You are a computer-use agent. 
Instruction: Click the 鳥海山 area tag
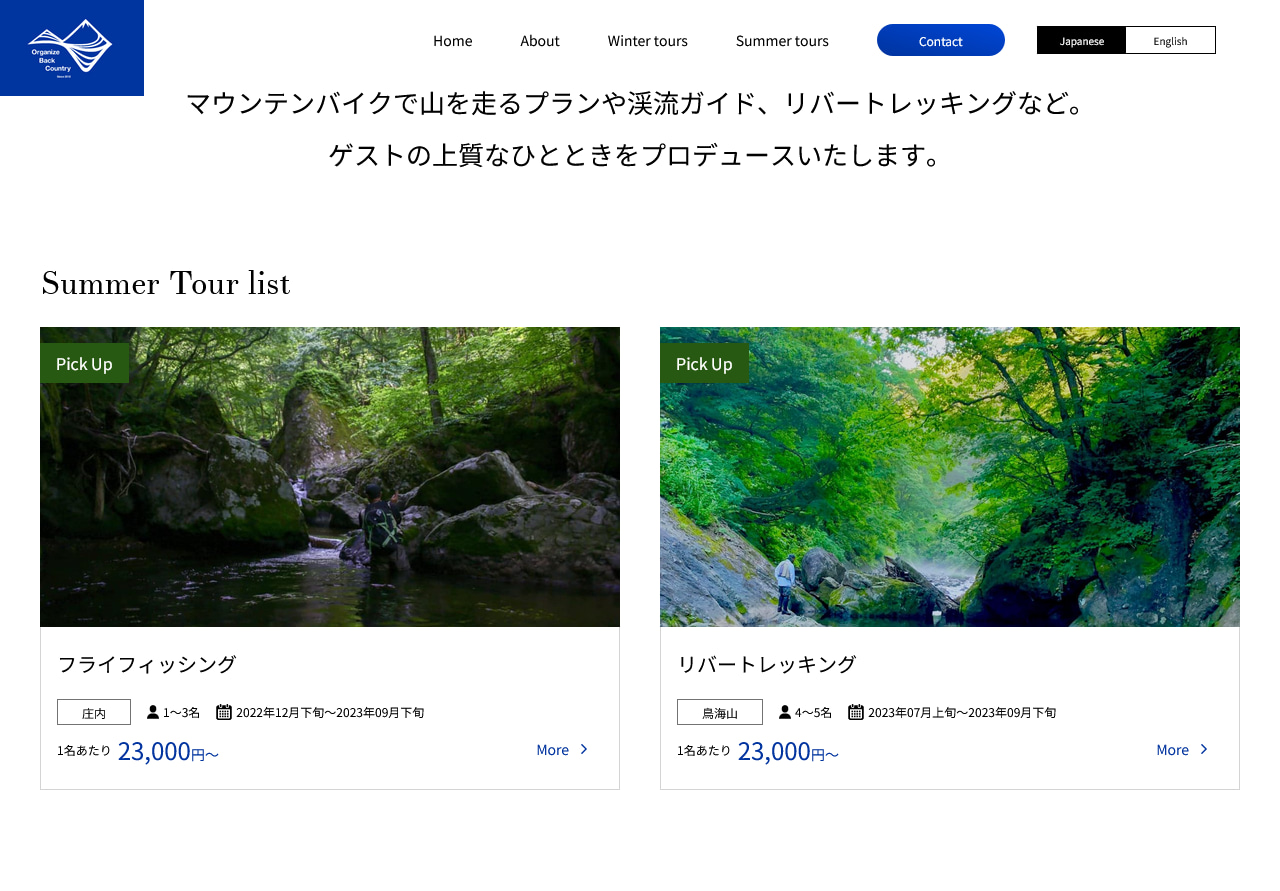720,712
